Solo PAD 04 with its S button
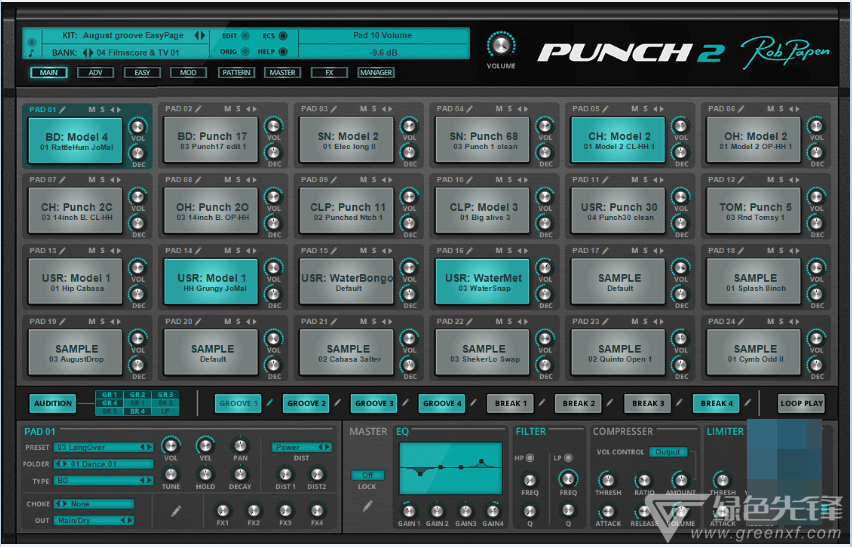Viewport: 852px width, 547px height. pyautogui.click(x=510, y=109)
